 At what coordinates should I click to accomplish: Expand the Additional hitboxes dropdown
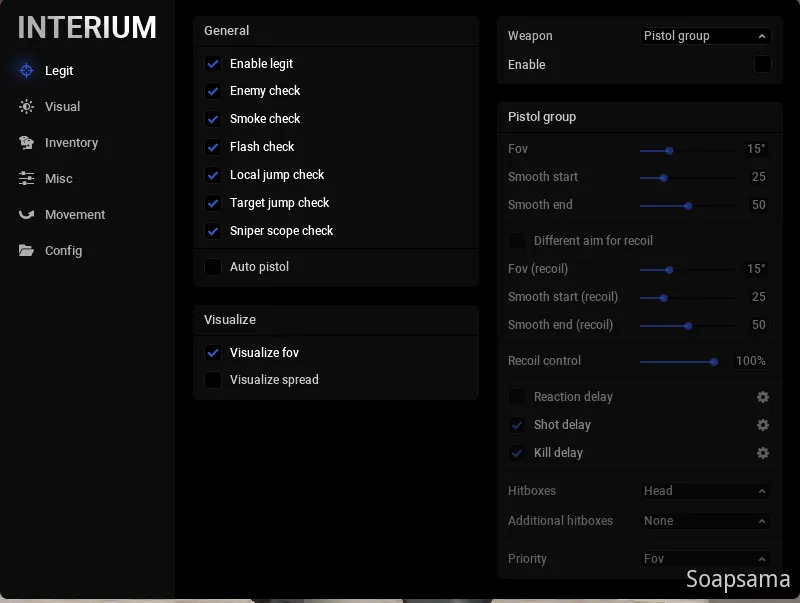pyautogui.click(x=705, y=521)
